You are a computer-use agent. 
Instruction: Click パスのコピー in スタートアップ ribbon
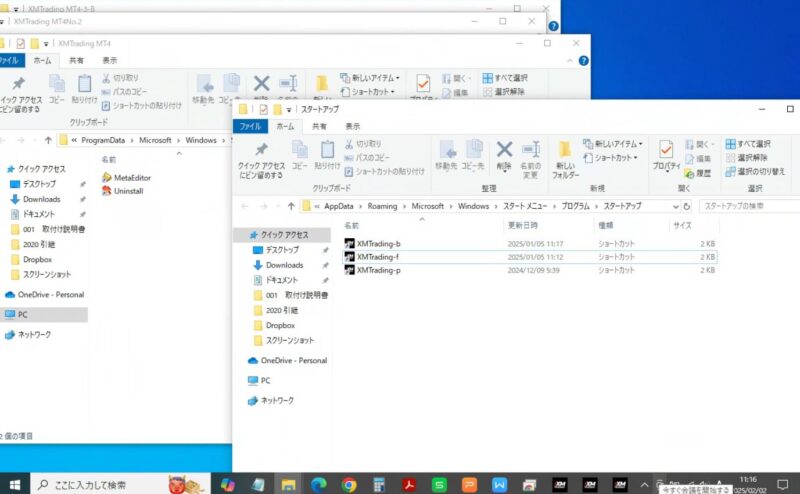pos(367,158)
